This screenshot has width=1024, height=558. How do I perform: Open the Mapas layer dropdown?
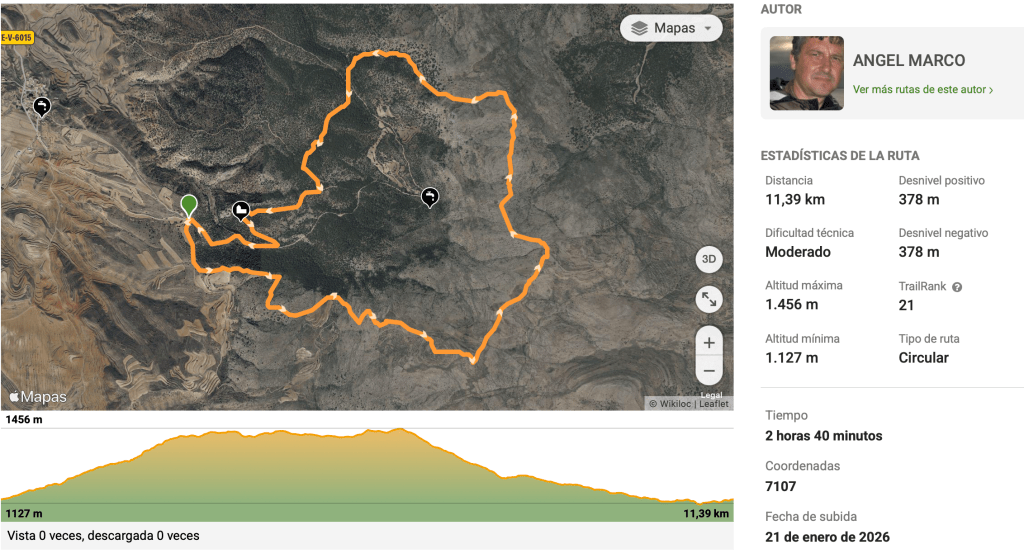pyautogui.click(x=671, y=28)
